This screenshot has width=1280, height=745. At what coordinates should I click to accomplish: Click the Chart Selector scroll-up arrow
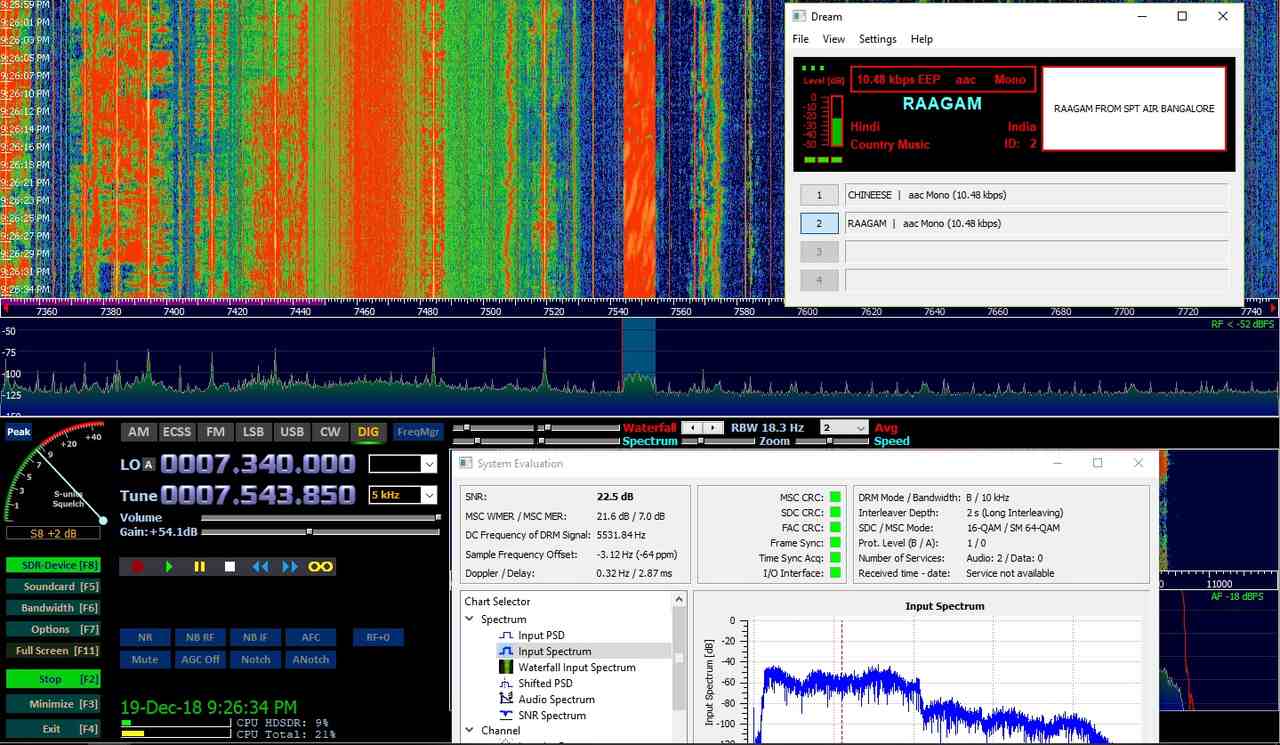(x=679, y=600)
